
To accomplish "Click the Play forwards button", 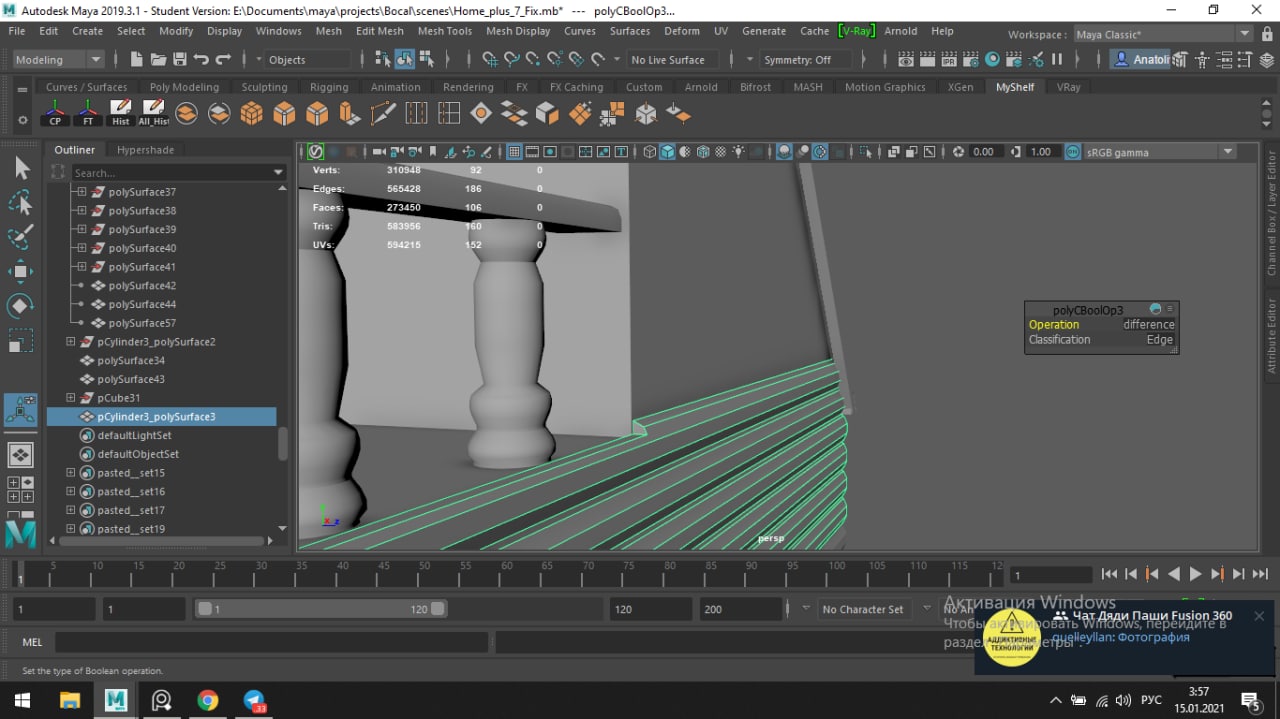I will coord(1195,574).
